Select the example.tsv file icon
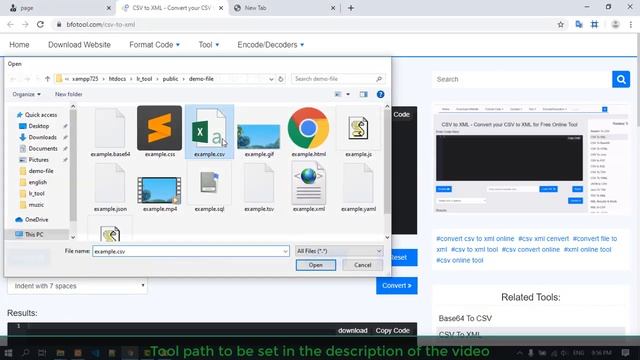 coord(259,183)
